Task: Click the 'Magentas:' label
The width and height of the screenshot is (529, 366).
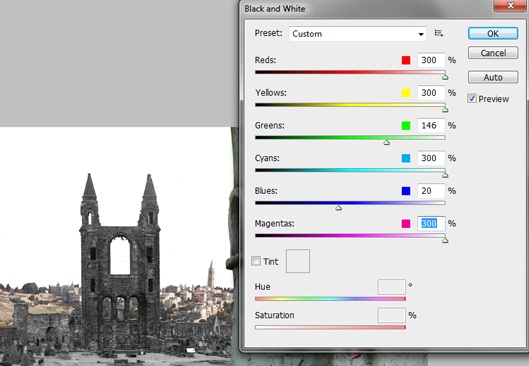Action: tap(274, 223)
